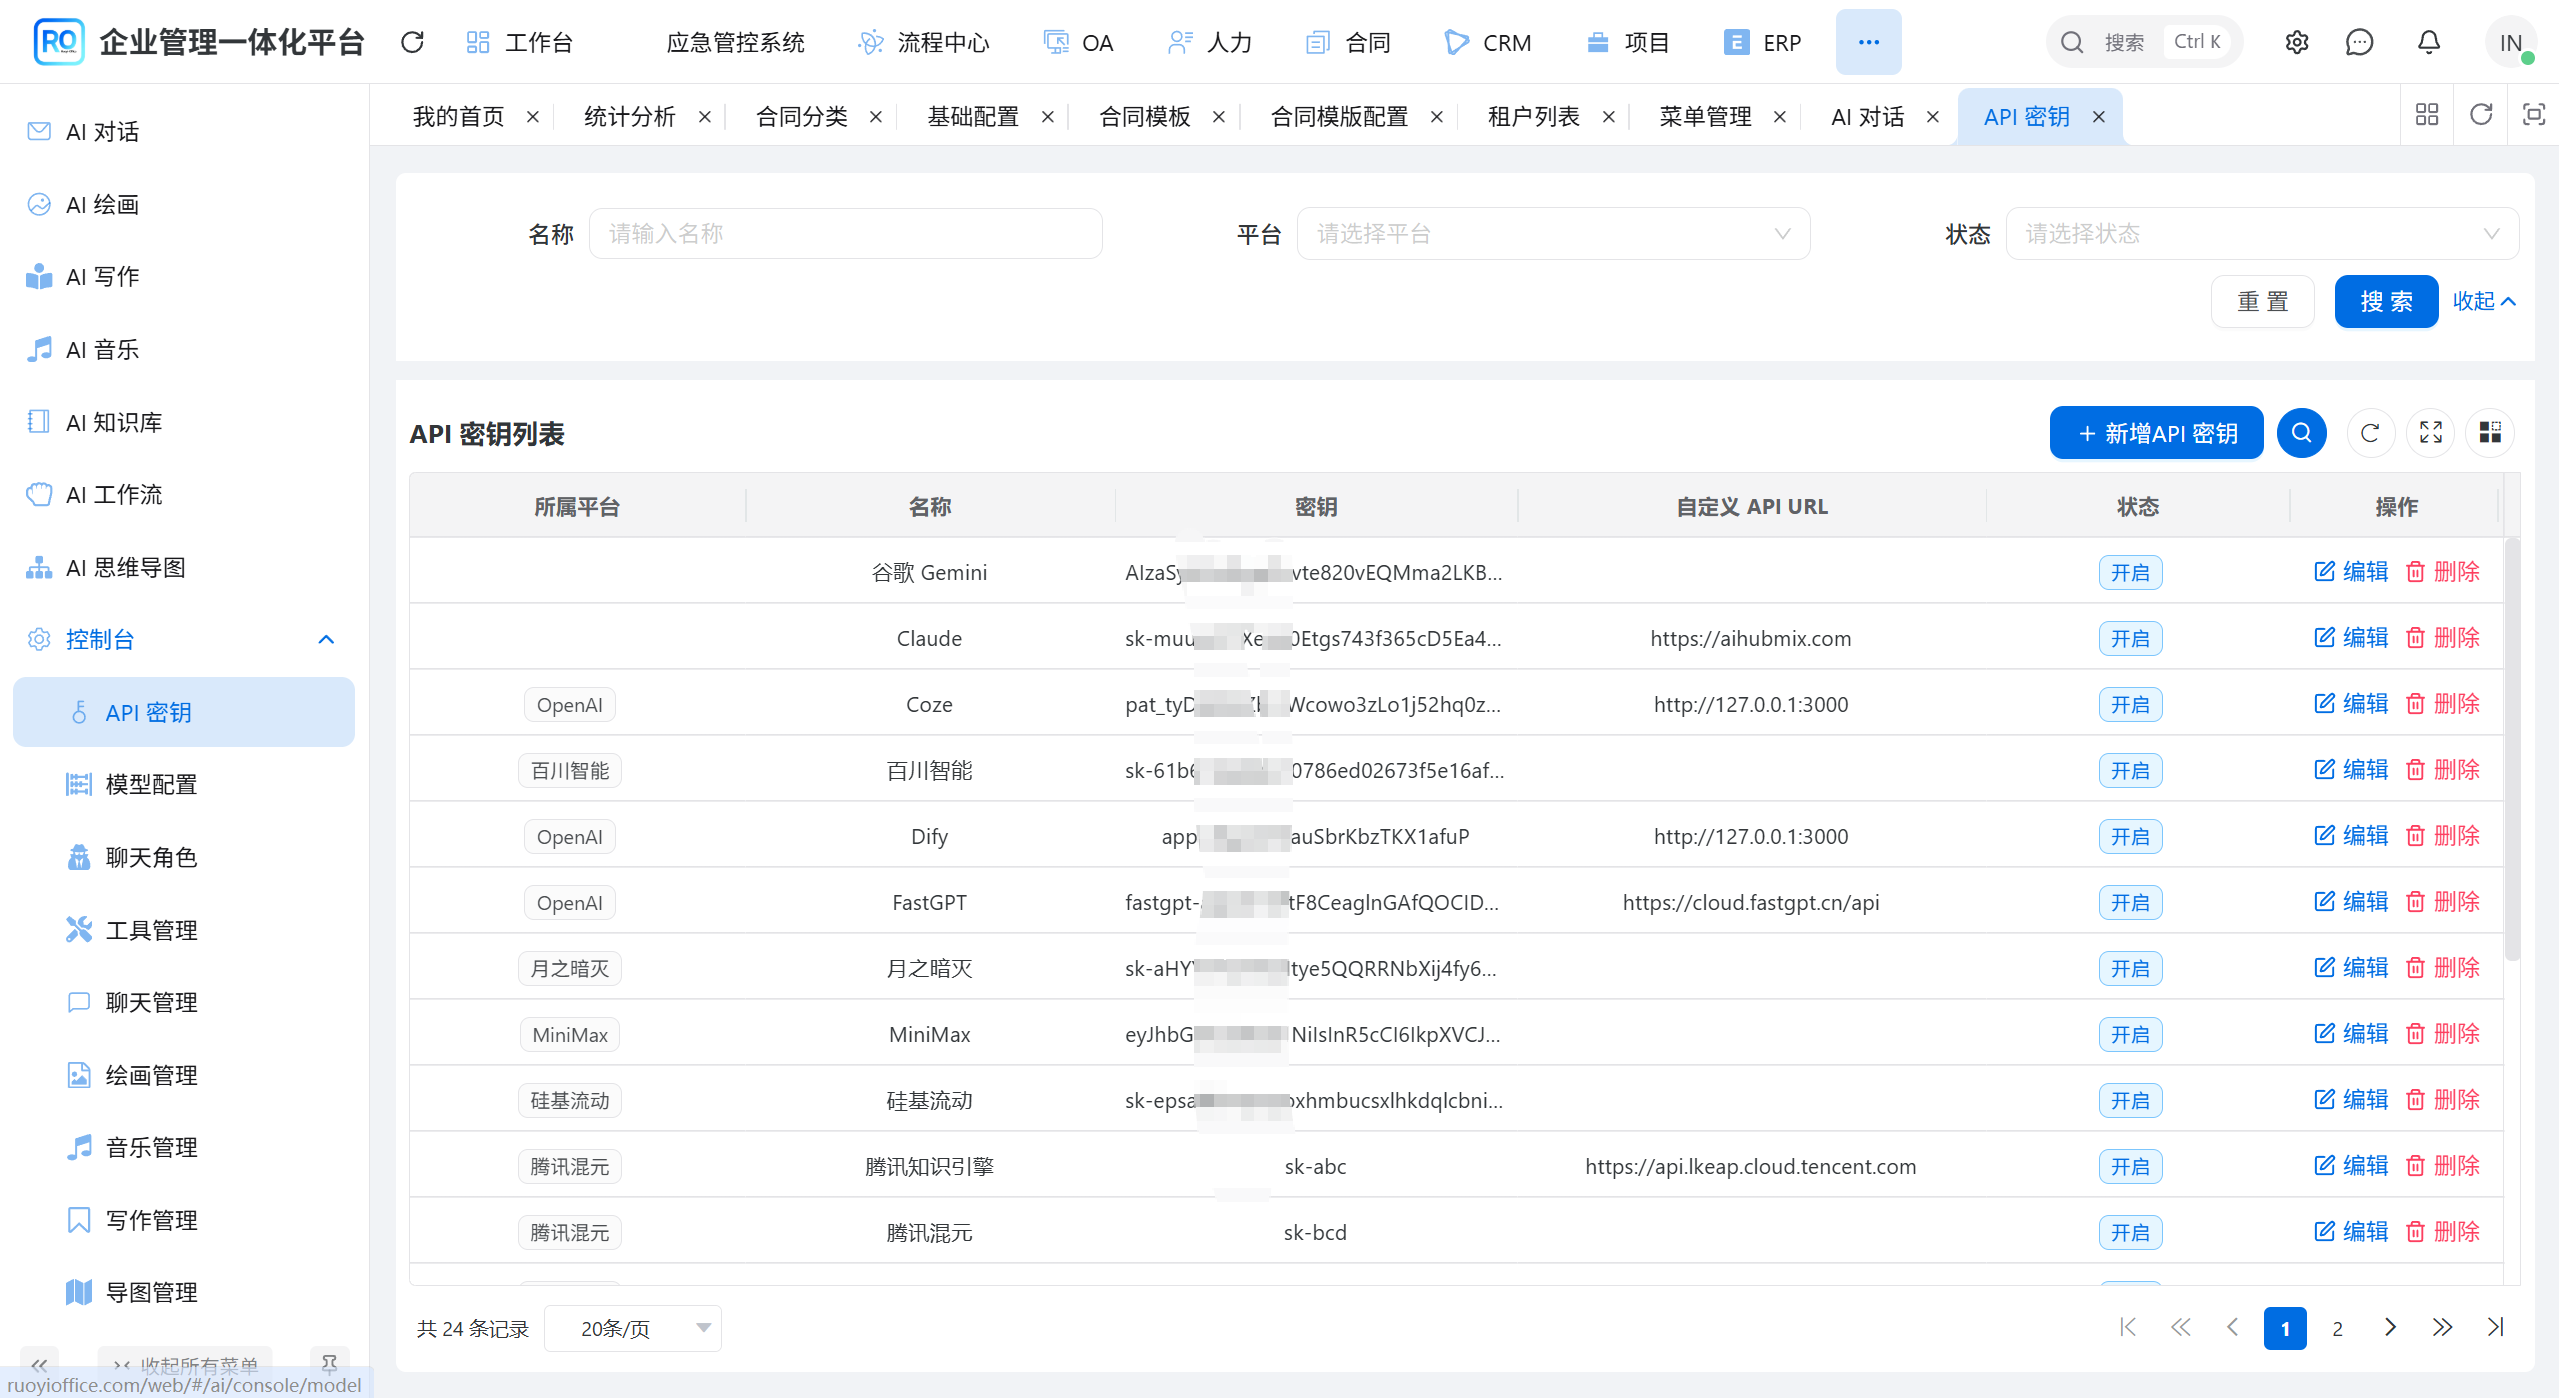Jump forward pages with double arrow

(2442, 1328)
